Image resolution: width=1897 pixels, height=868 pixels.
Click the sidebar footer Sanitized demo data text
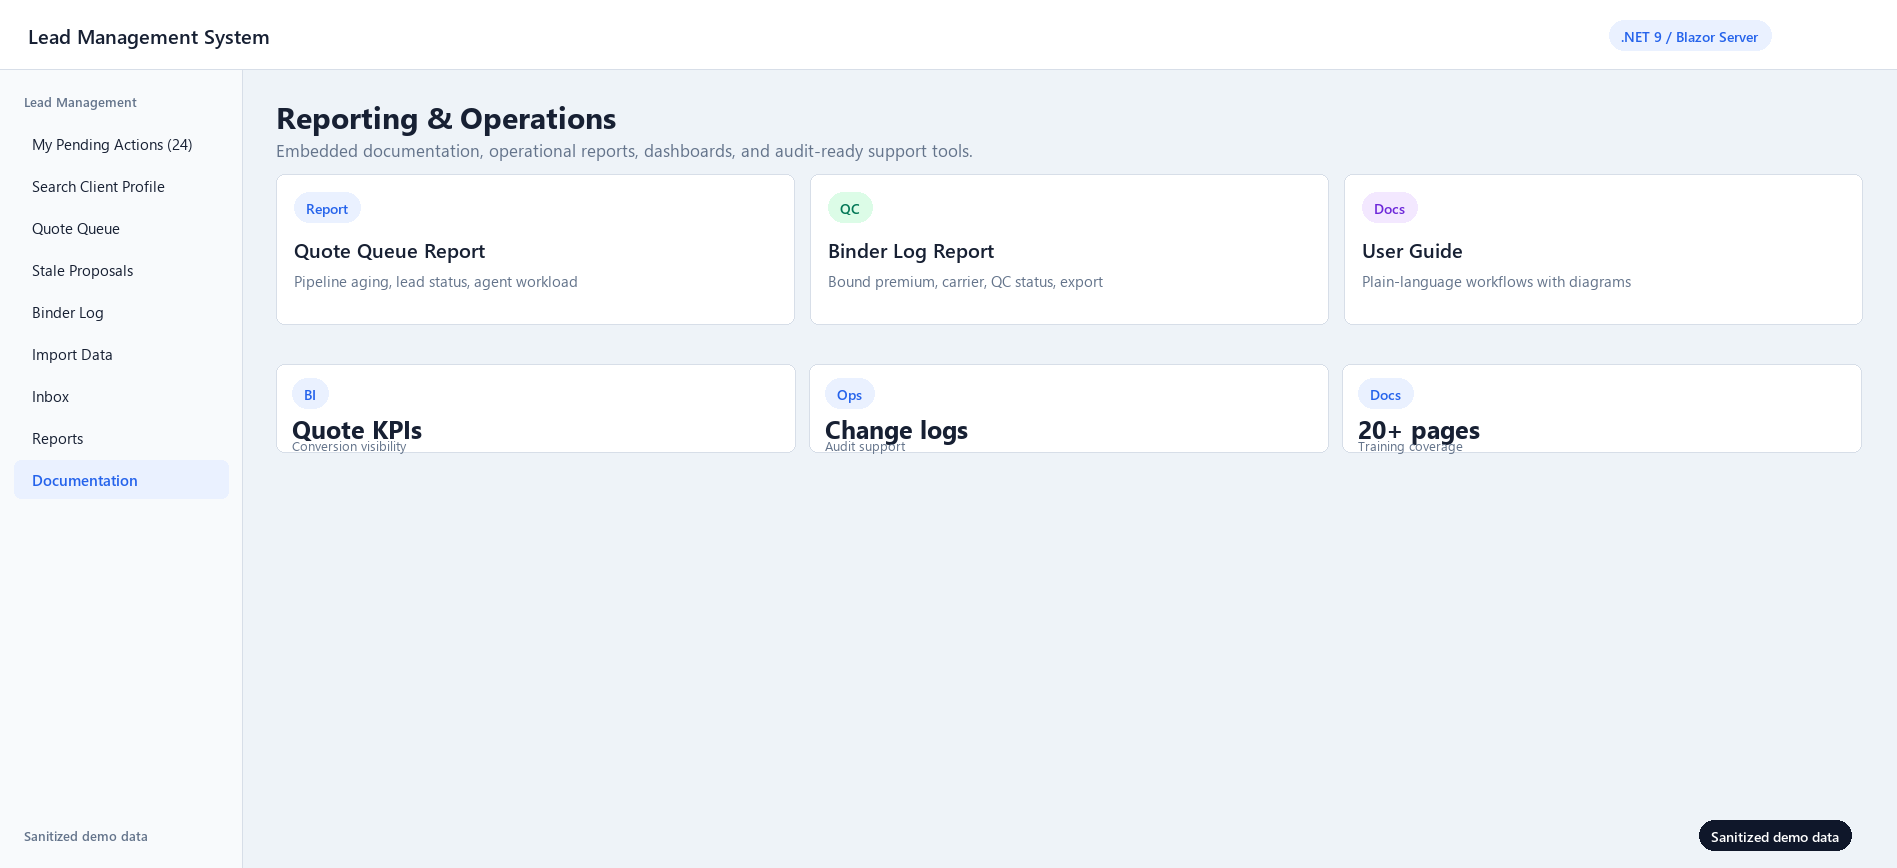(86, 836)
